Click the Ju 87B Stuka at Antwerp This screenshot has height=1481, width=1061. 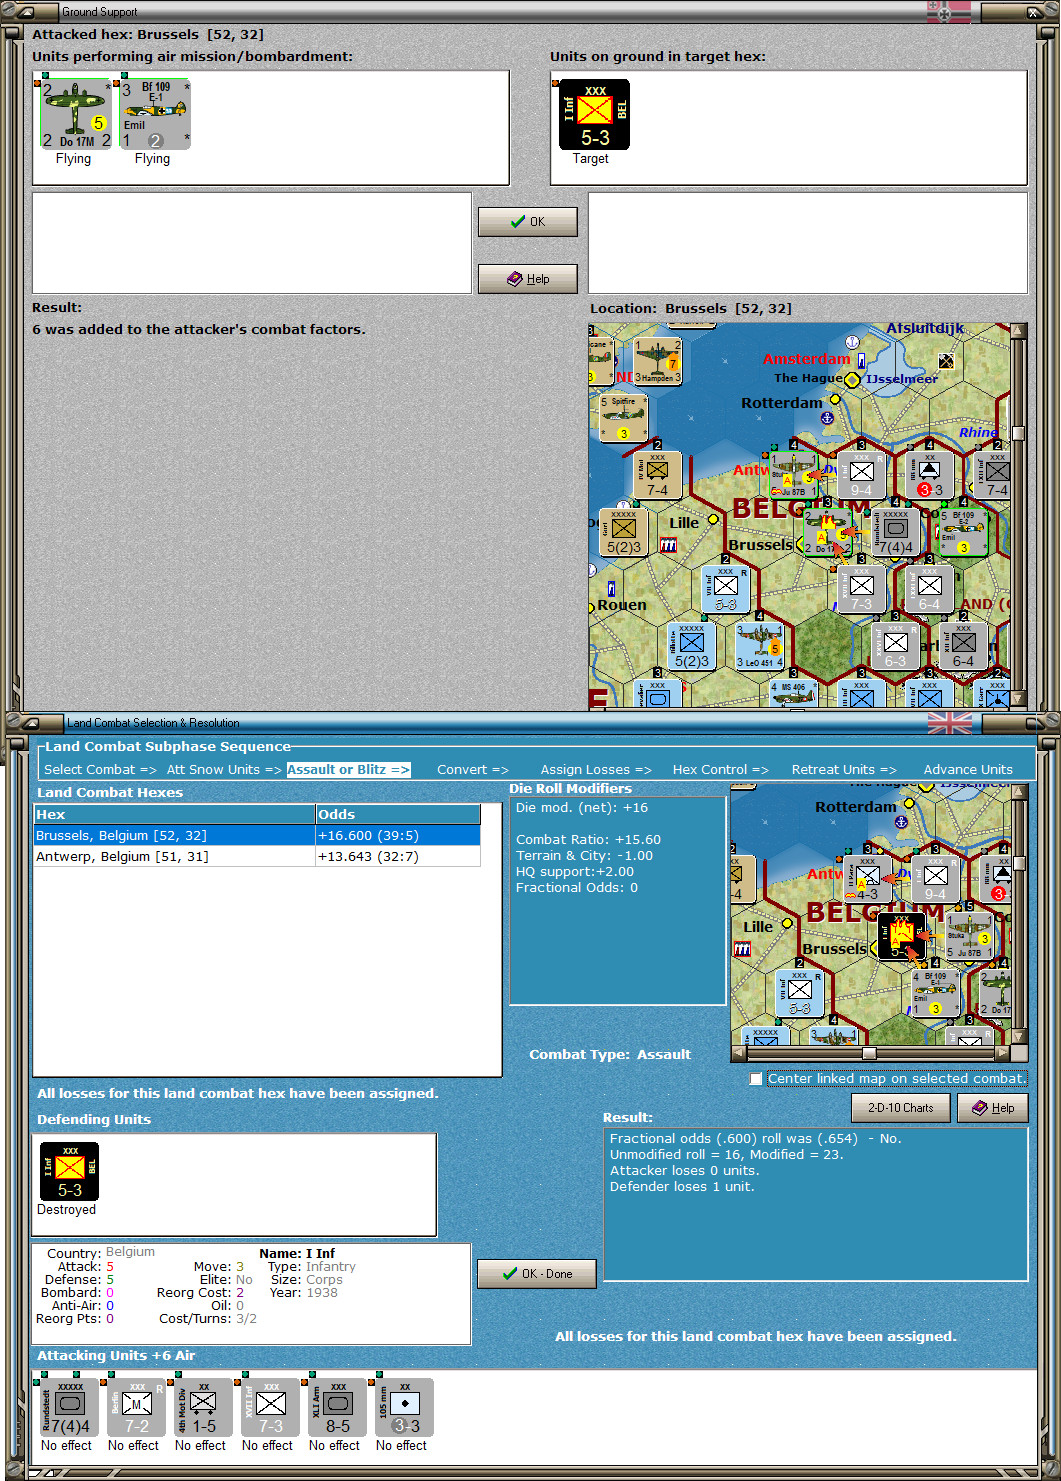point(793,475)
